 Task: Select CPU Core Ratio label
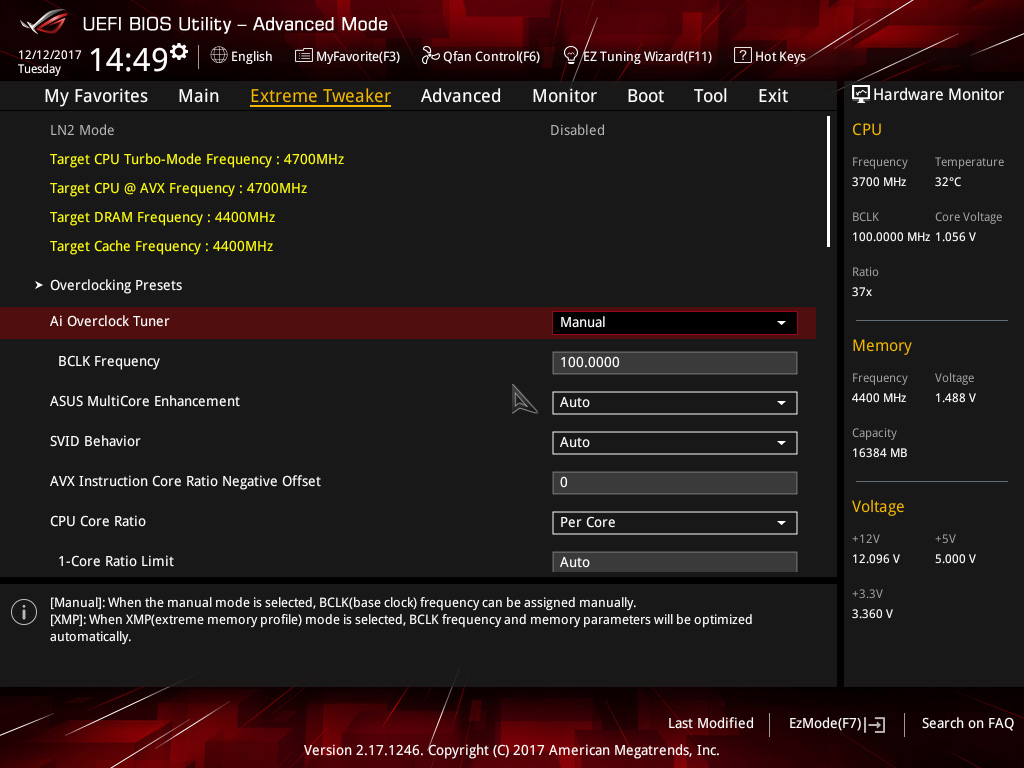click(98, 521)
